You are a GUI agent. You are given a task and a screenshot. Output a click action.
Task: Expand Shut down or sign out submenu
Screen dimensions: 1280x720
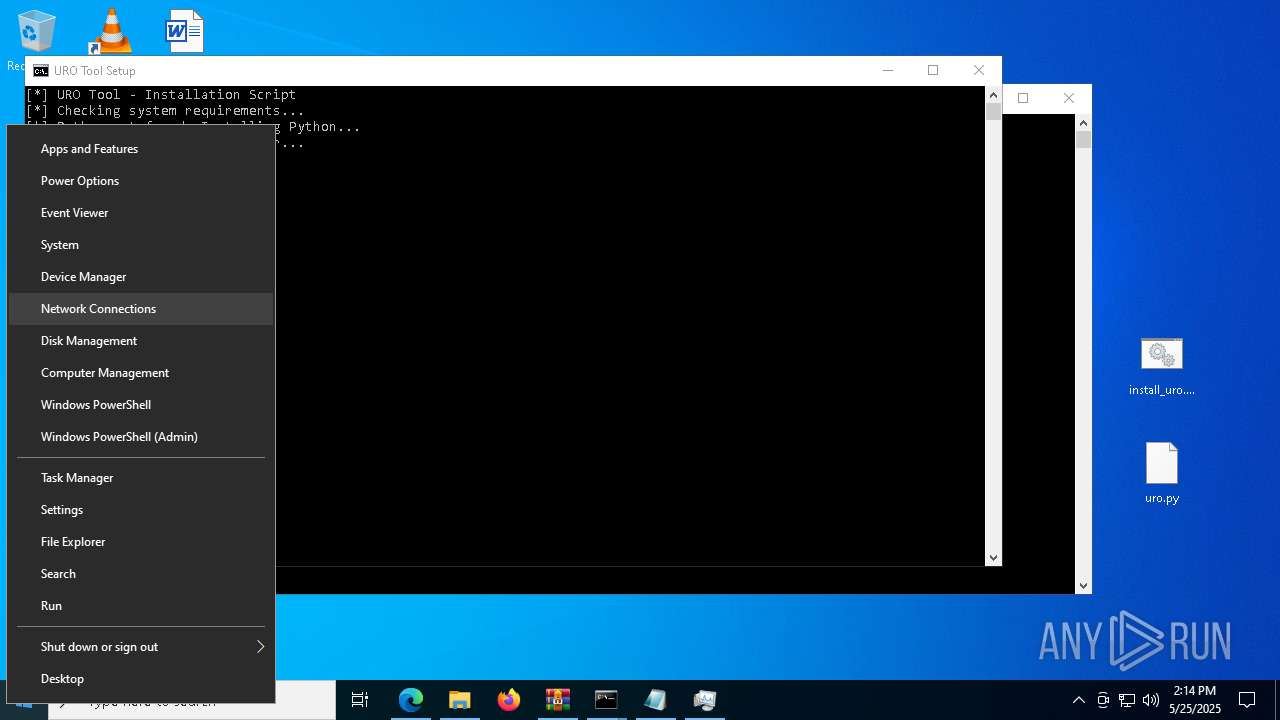[141, 647]
